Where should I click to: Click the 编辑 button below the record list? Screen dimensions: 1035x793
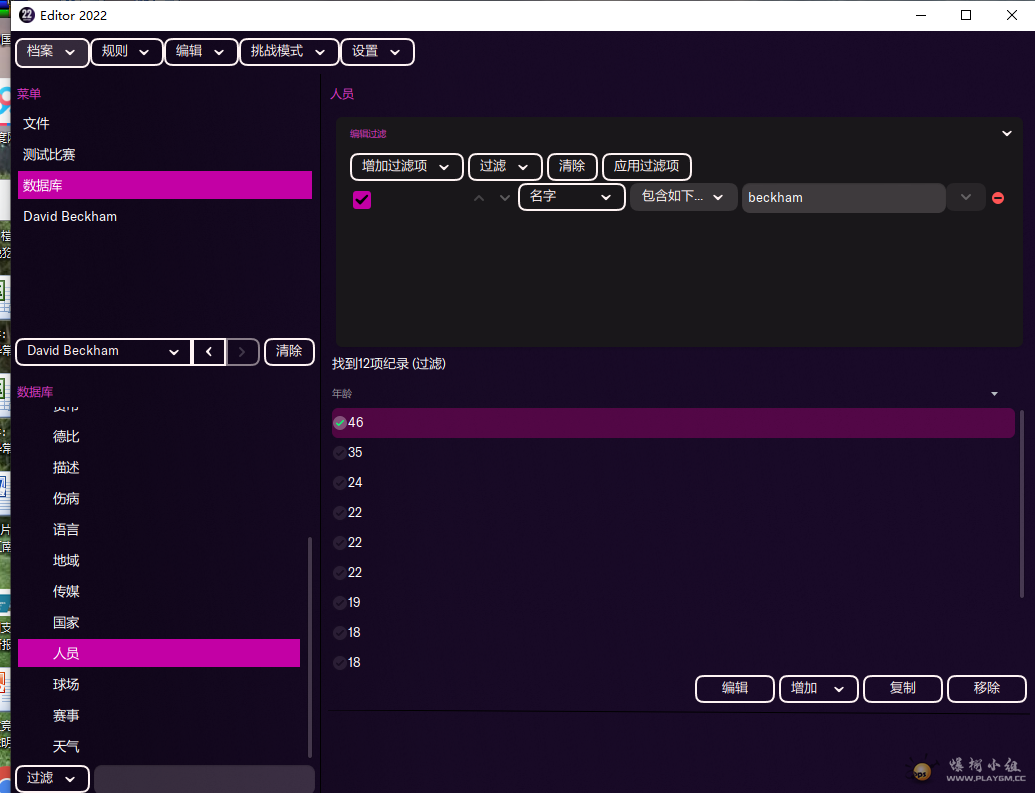coord(735,688)
